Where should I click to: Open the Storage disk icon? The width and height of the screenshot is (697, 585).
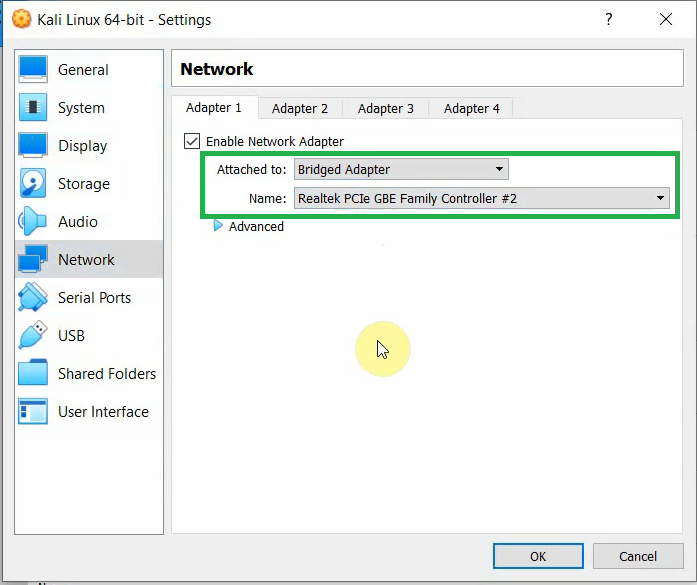click(32, 183)
